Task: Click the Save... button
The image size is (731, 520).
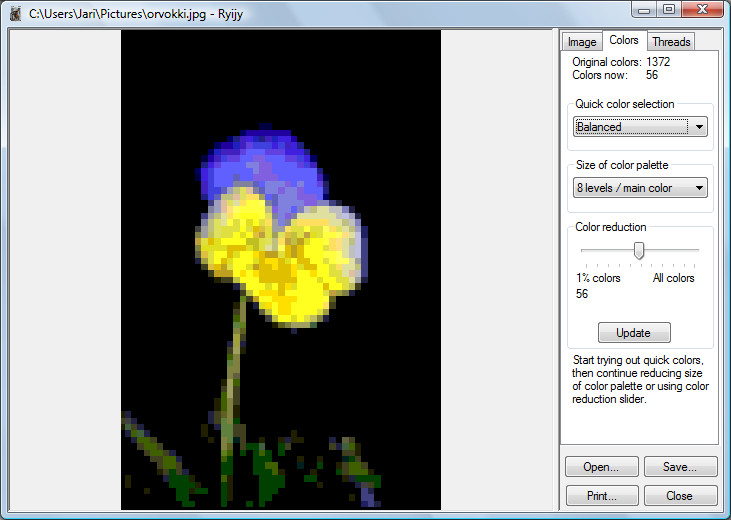Action: point(680,467)
